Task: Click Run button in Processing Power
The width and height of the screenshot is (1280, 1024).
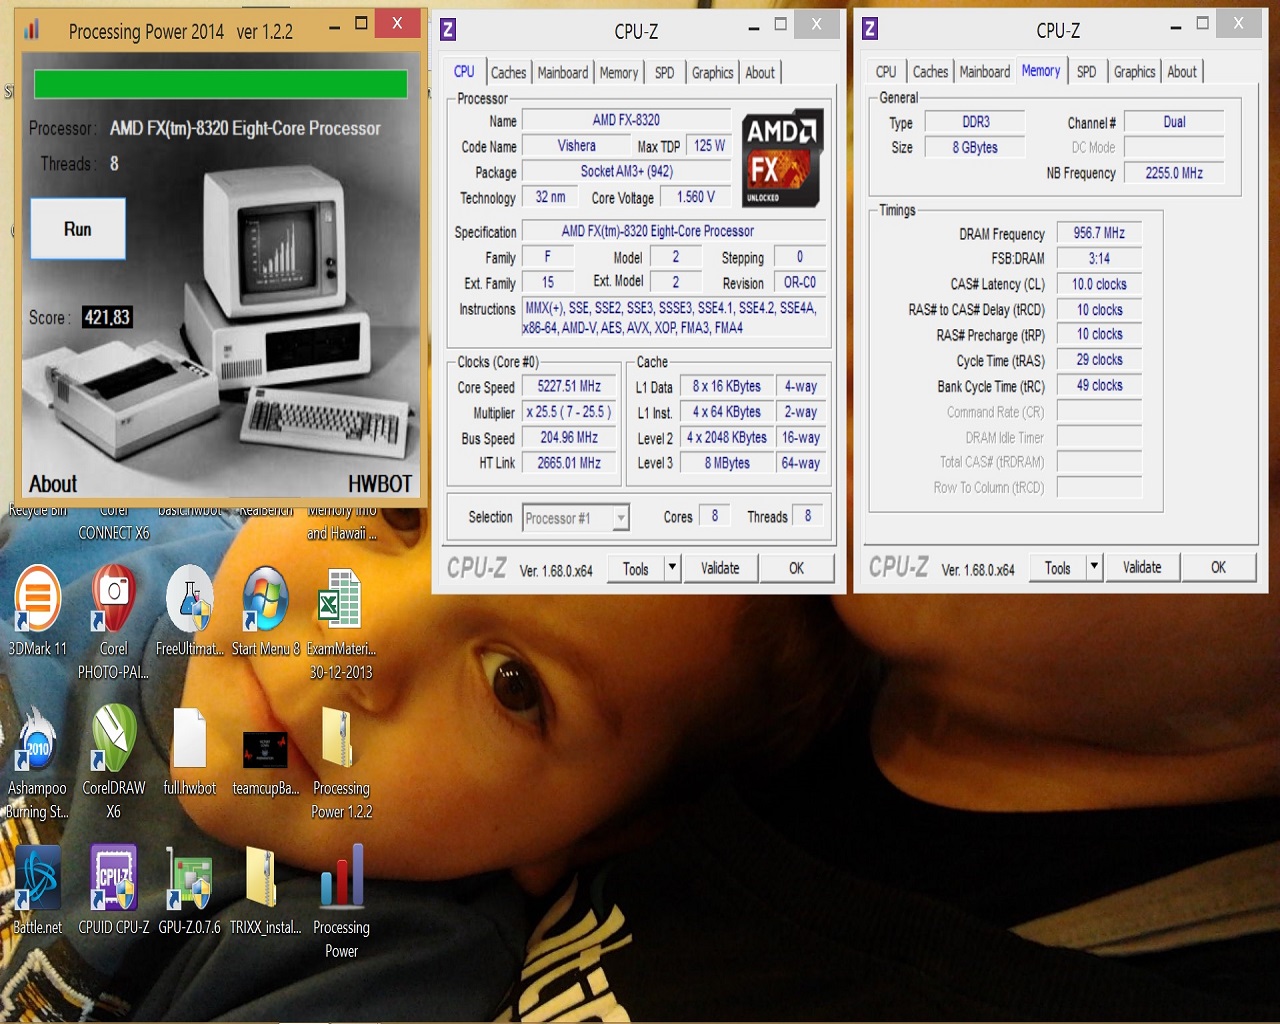Action: (x=78, y=229)
